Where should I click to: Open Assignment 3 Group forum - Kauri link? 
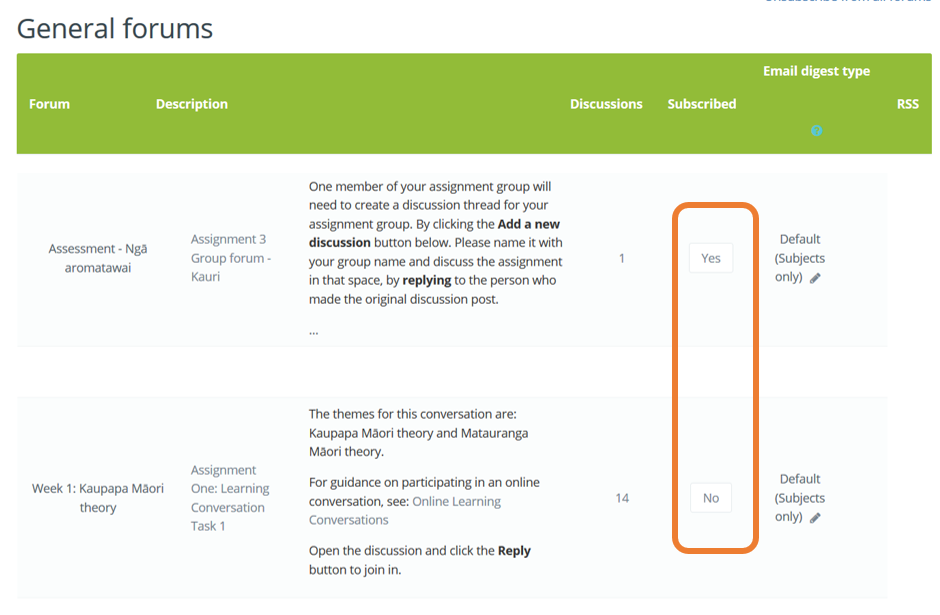coord(231,258)
